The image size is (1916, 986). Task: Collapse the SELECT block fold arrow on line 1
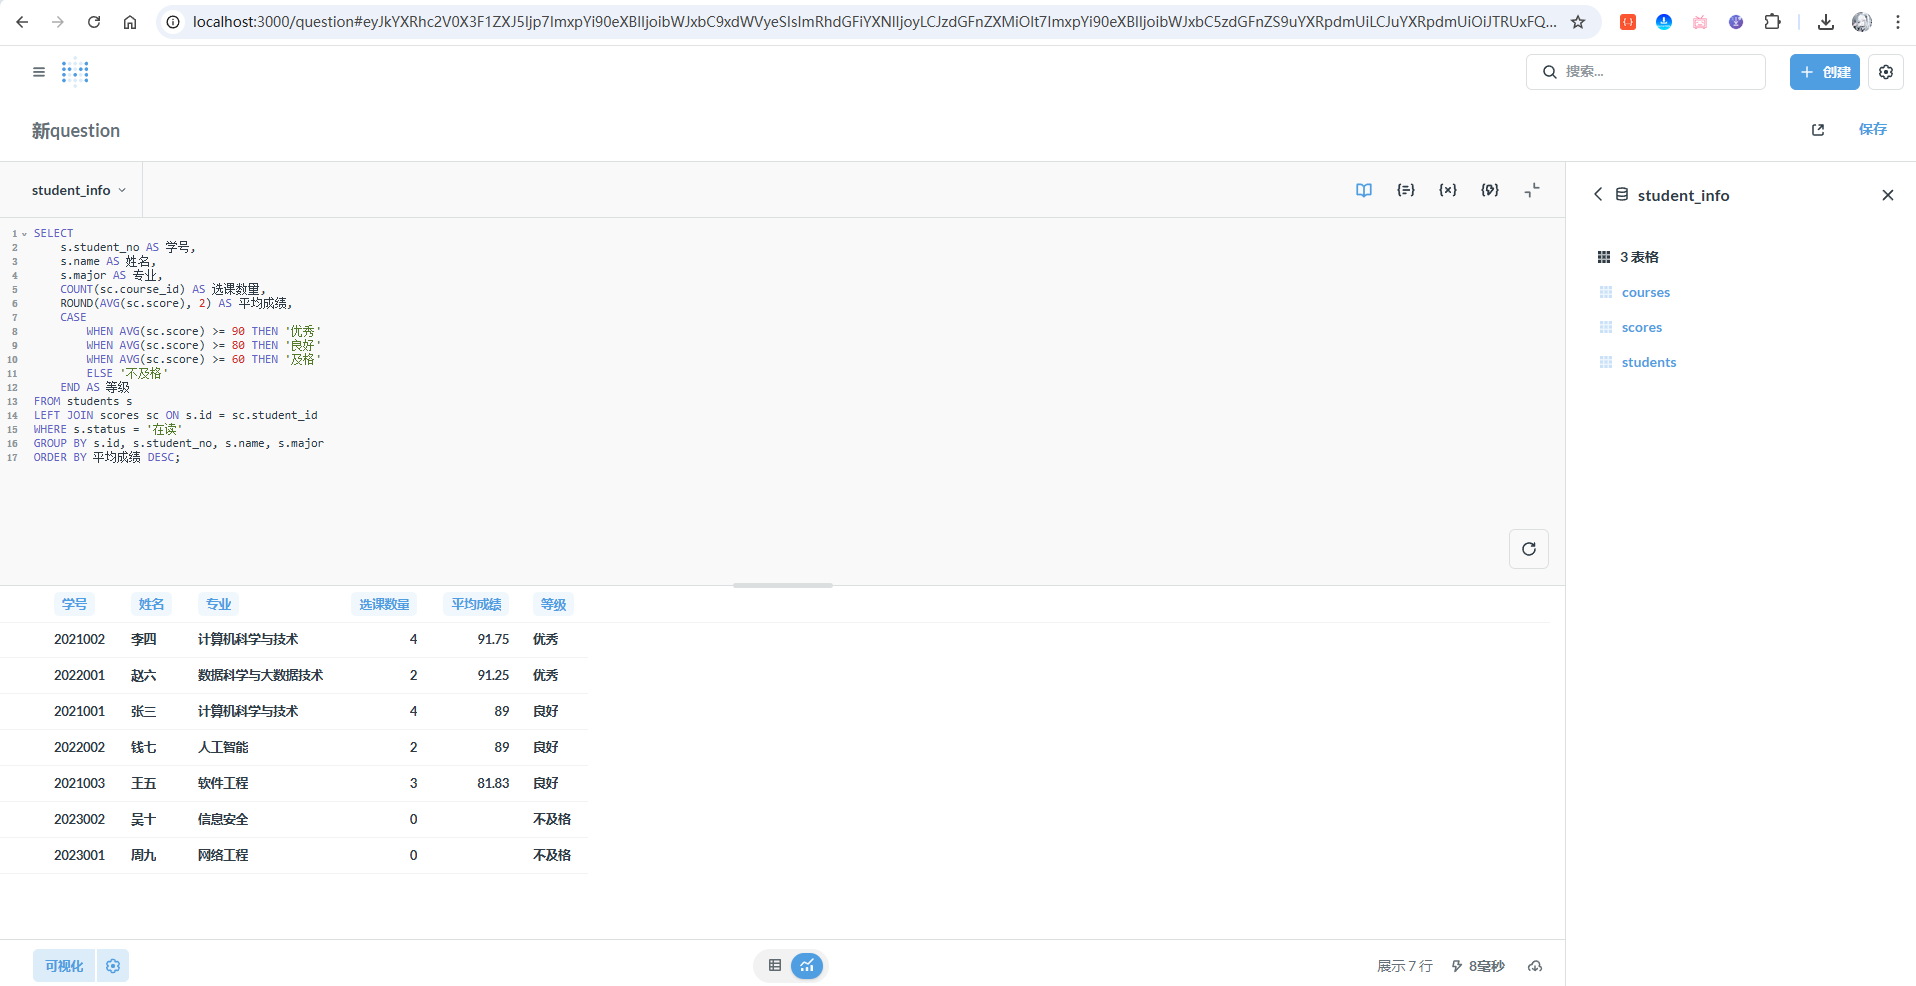(x=25, y=234)
